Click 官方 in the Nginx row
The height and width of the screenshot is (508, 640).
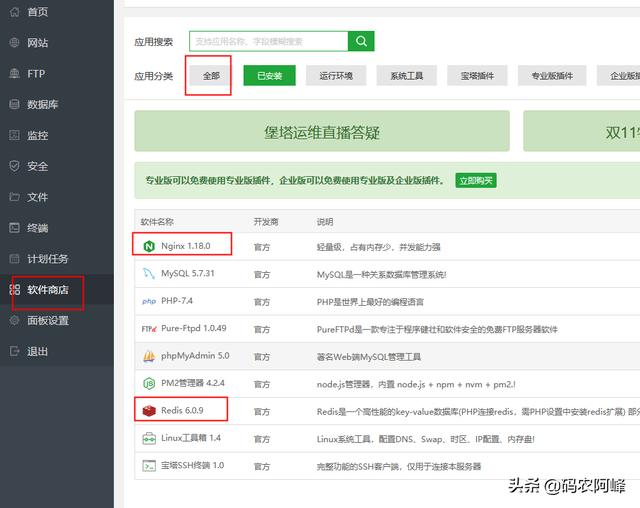[262, 247]
